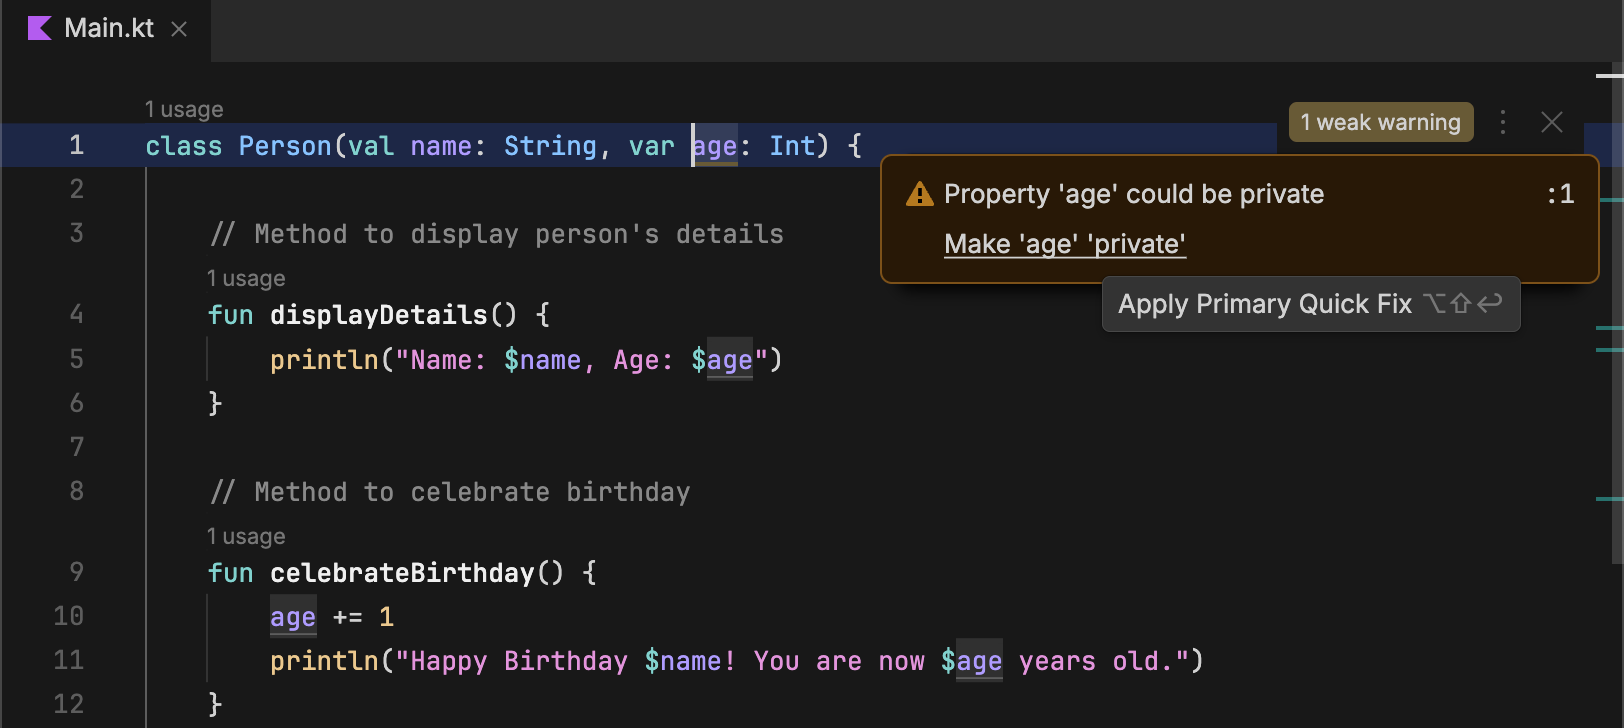Close the Main.kt editor tab
Screen dimensions: 1624x728
pyautogui.click(x=179, y=29)
